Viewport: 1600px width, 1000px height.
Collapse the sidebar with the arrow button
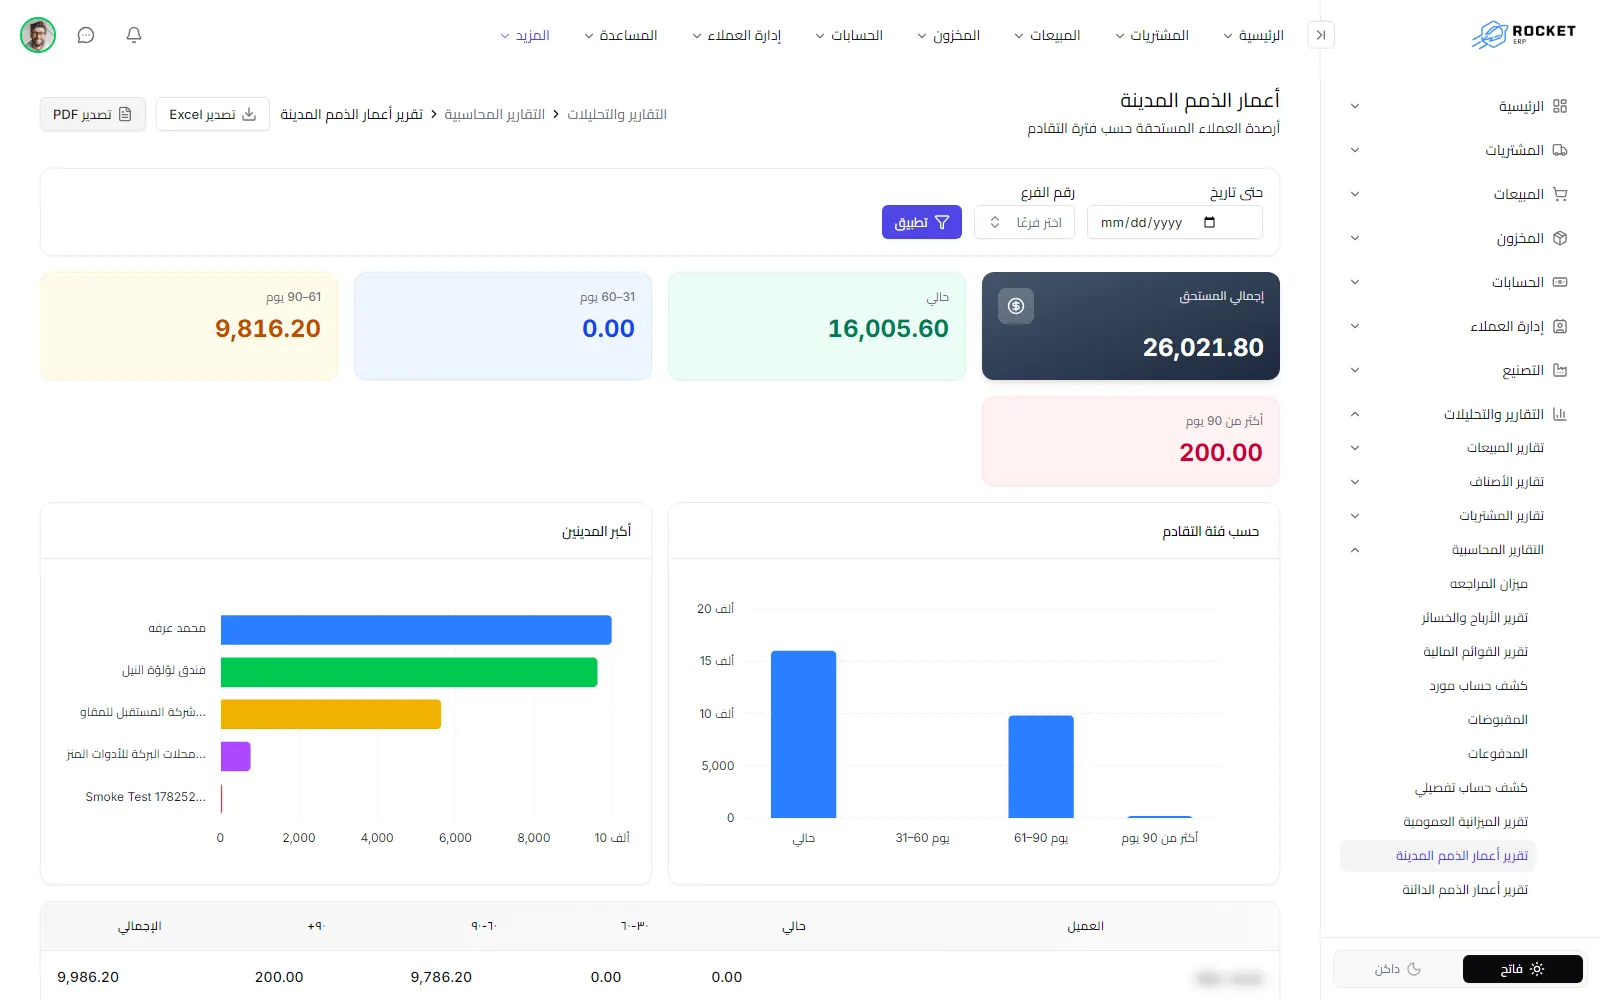pyautogui.click(x=1321, y=35)
